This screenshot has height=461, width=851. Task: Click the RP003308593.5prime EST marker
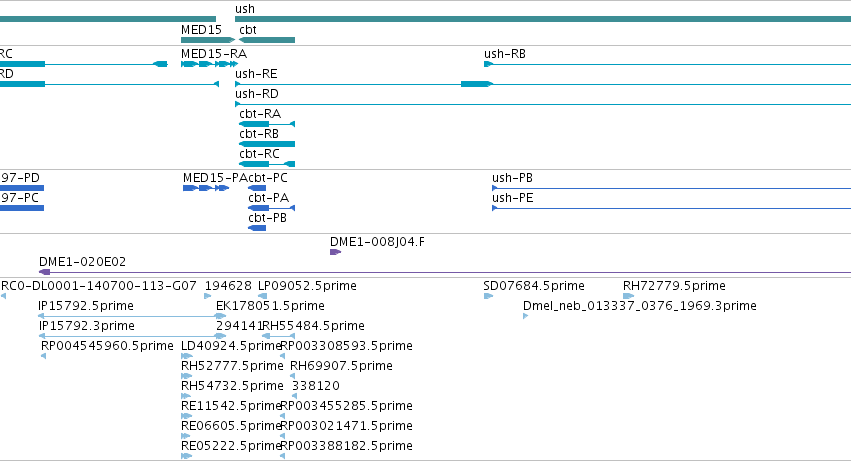(x=283, y=356)
